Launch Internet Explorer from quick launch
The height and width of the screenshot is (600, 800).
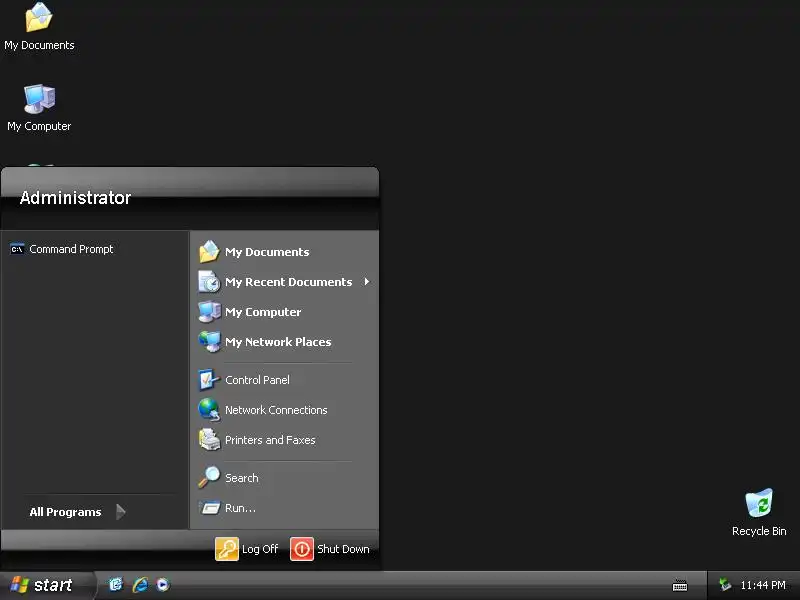[x=140, y=584]
